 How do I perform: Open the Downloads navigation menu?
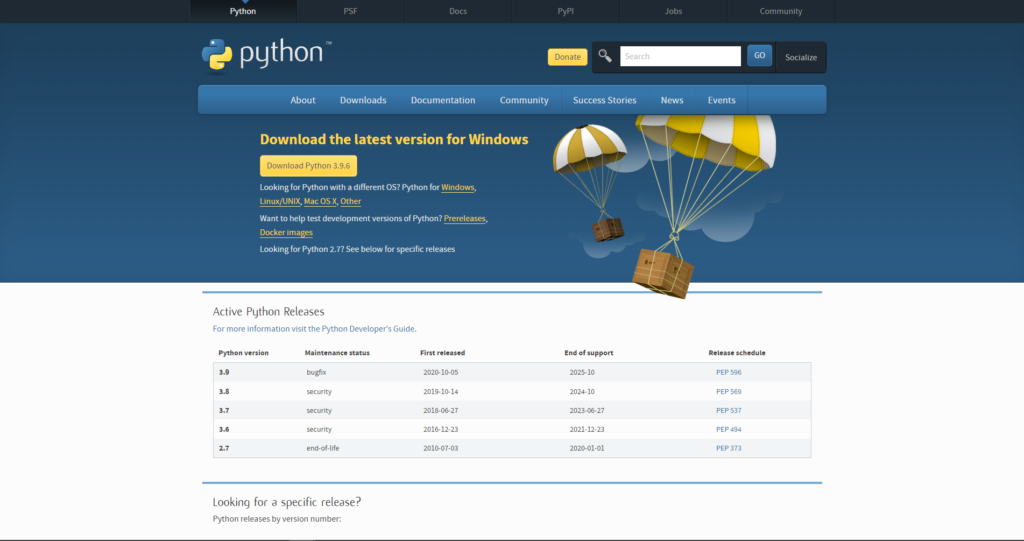(x=363, y=100)
